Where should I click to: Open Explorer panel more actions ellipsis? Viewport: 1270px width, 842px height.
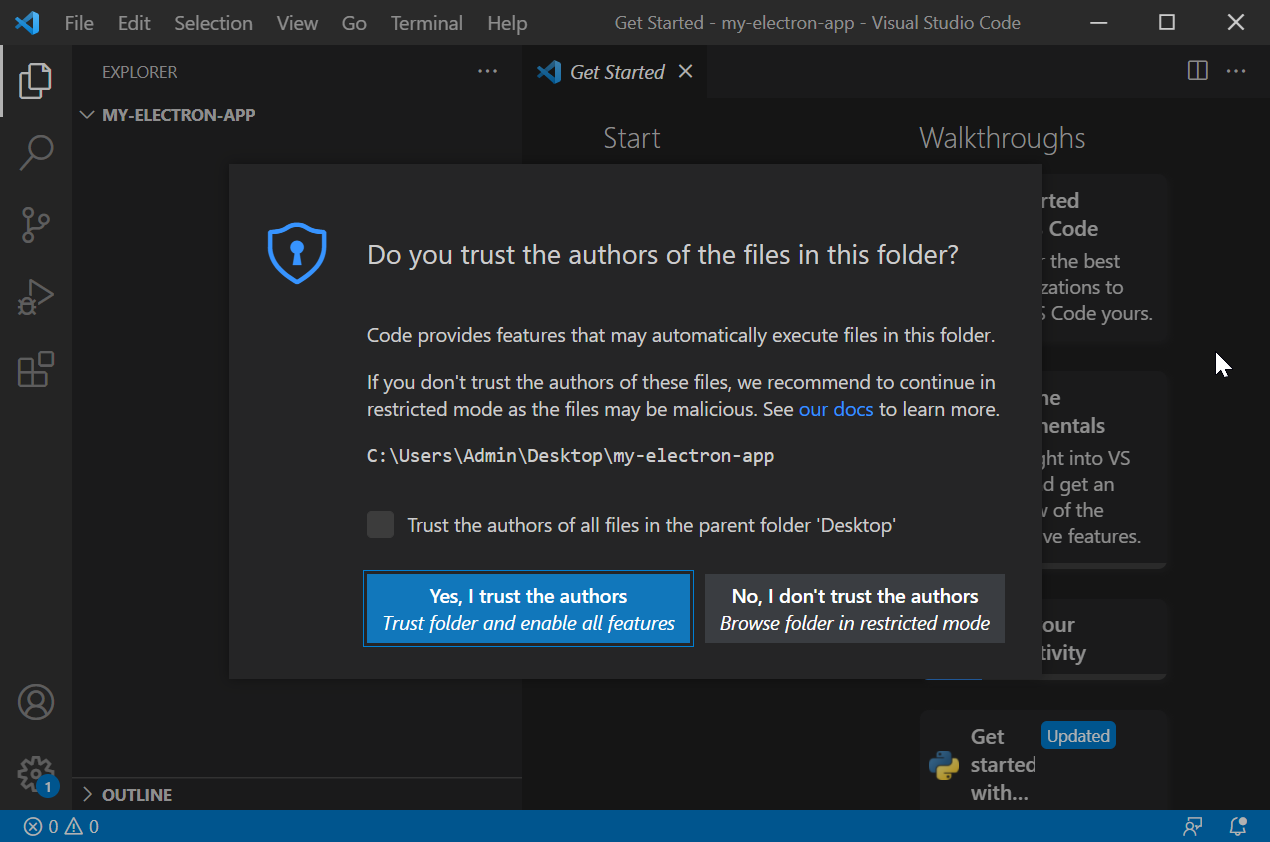pyautogui.click(x=487, y=72)
